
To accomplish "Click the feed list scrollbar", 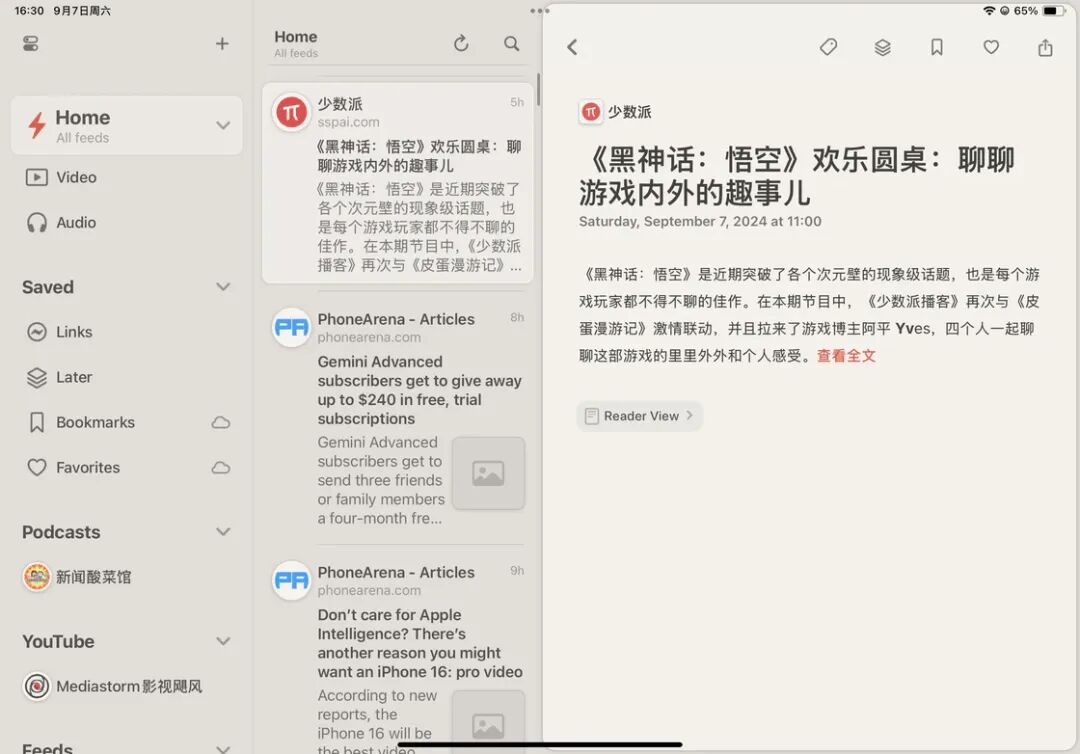I will 538,90.
